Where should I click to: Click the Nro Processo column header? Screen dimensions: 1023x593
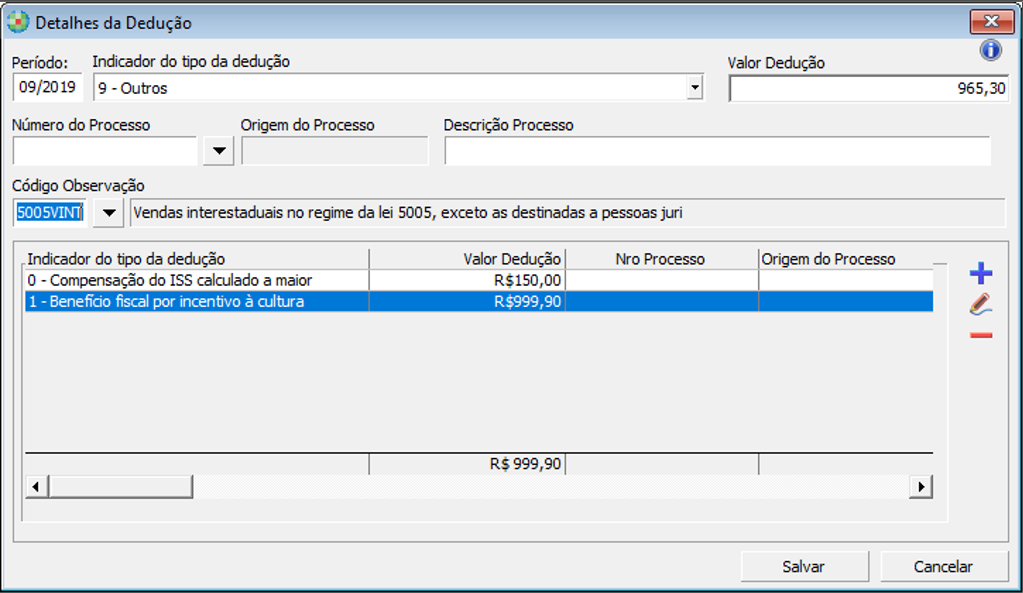(x=660, y=259)
